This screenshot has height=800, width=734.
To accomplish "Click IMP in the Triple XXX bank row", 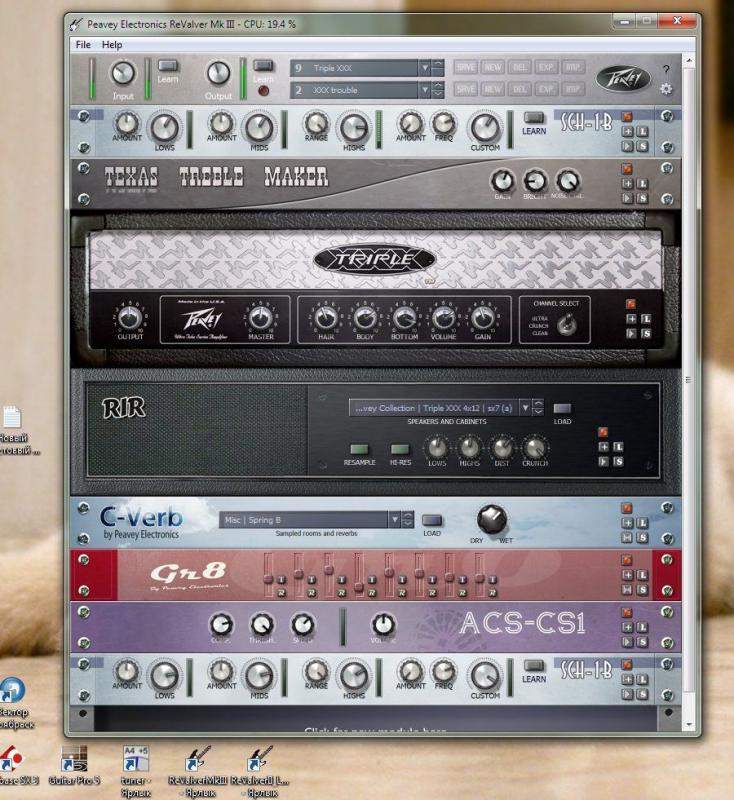I will [x=573, y=67].
